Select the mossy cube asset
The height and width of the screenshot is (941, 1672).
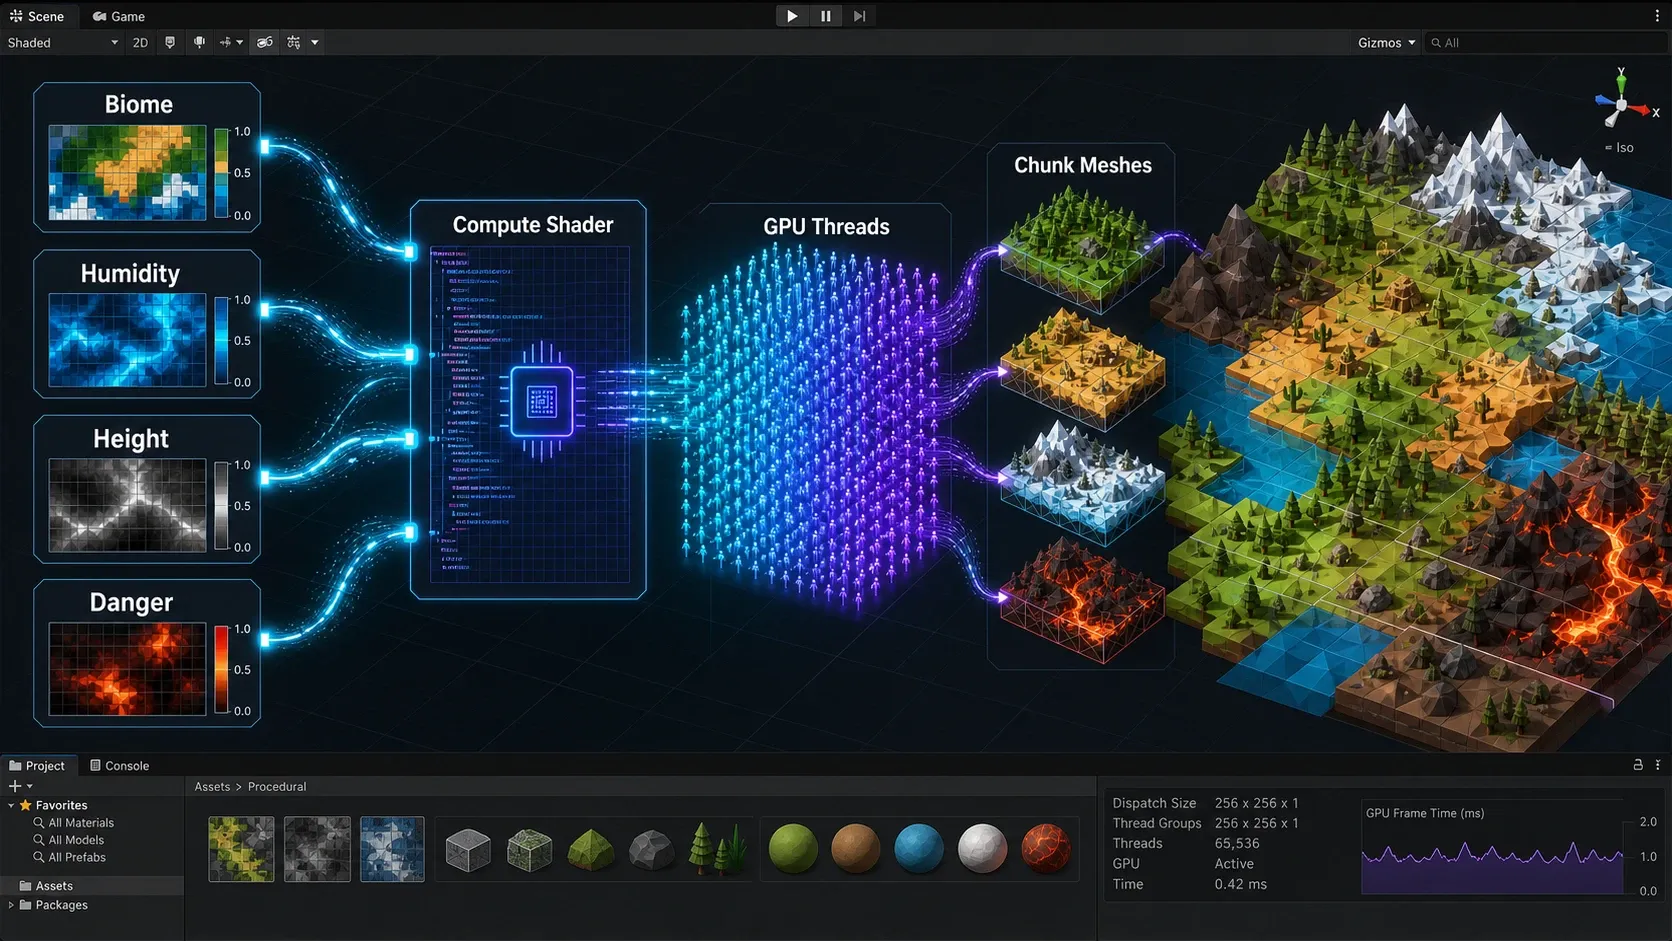(530, 850)
